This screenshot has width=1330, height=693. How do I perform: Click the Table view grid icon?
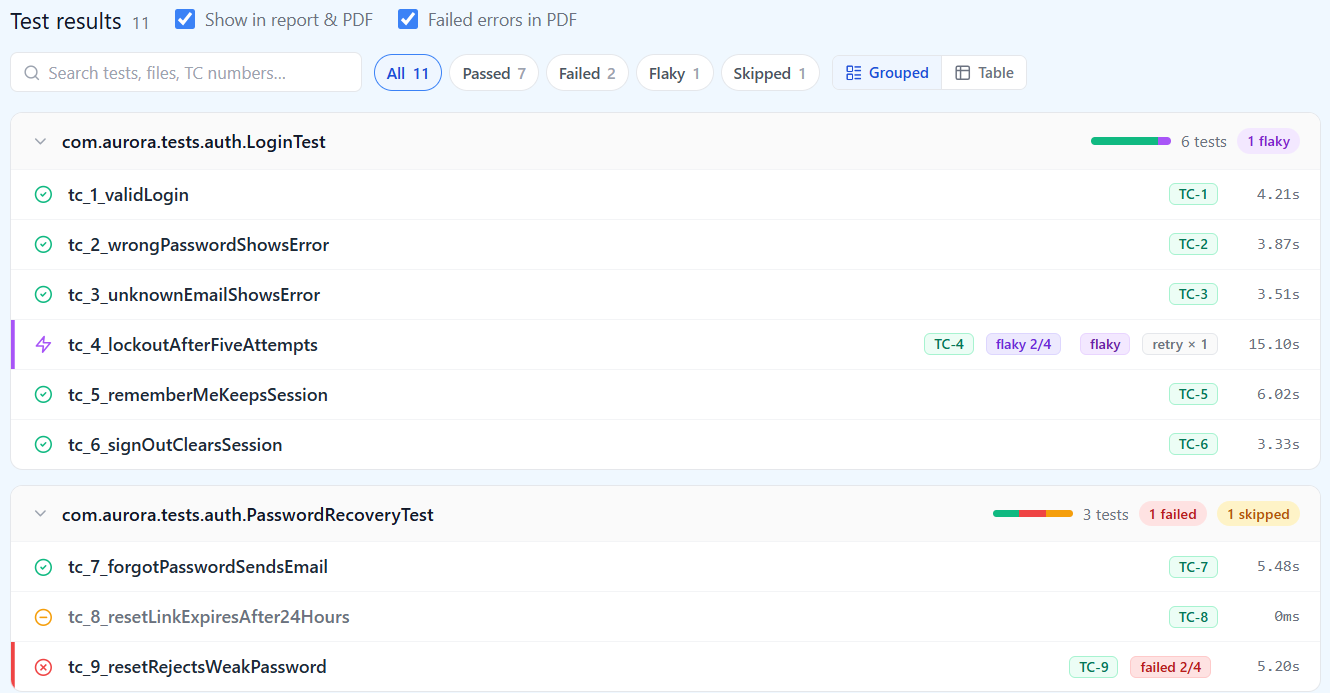pyautogui.click(x=962, y=73)
